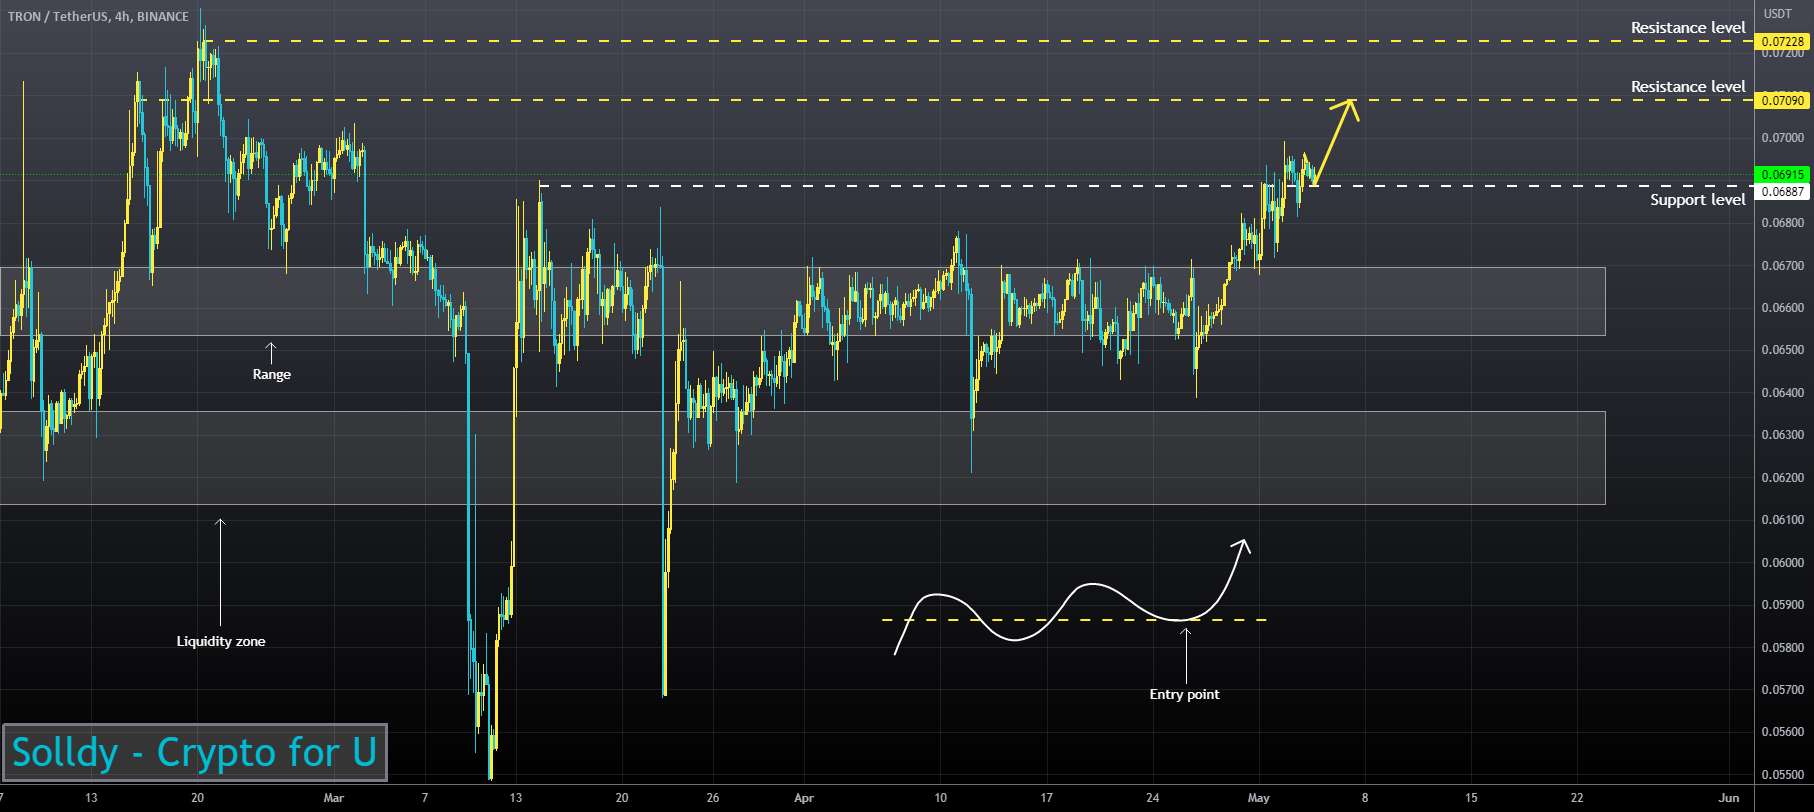
Task: Select the Entry point annotation text
Action: pos(1184,694)
